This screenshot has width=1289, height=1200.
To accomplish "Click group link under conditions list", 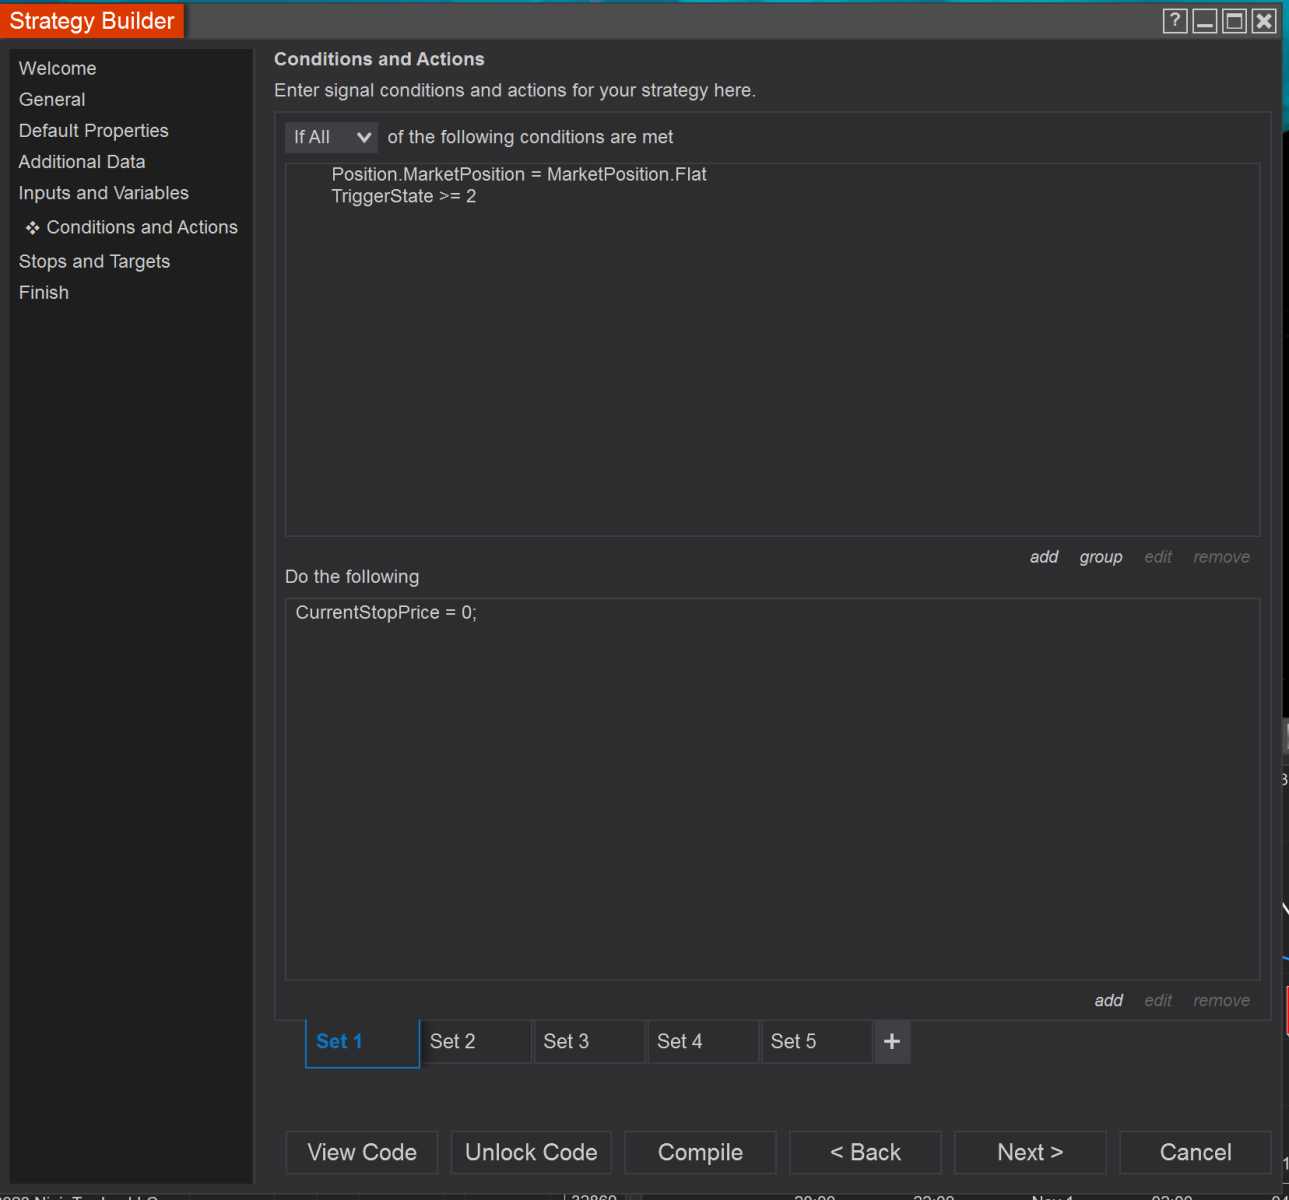I will pos(1100,557).
